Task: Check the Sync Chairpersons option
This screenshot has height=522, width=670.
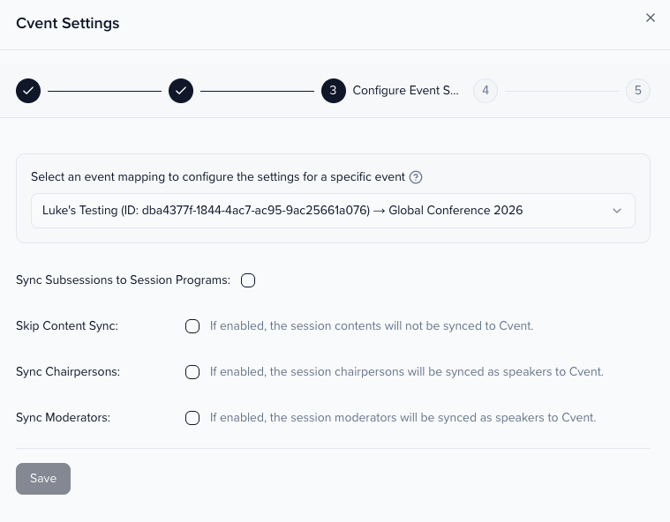Action: pyautogui.click(x=192, y=372)
